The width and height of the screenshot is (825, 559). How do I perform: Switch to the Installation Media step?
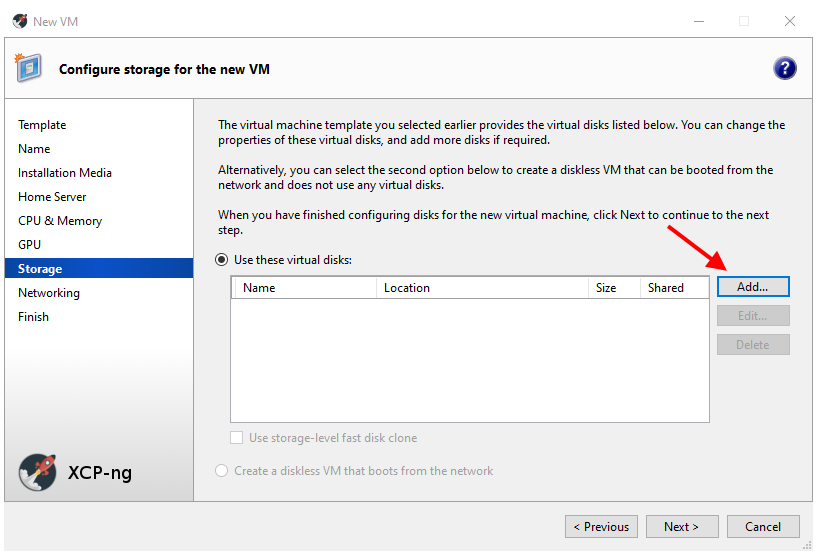[x=65, y=173]
